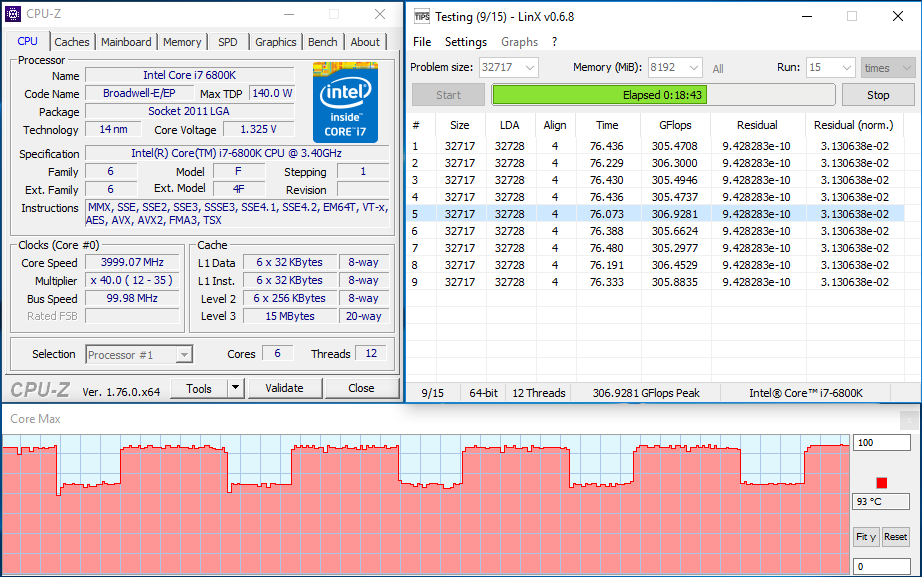The width and height of the screenshot is (922, 577).
Task: Click the Core Max temperature graph
Action: coord(426,505)
